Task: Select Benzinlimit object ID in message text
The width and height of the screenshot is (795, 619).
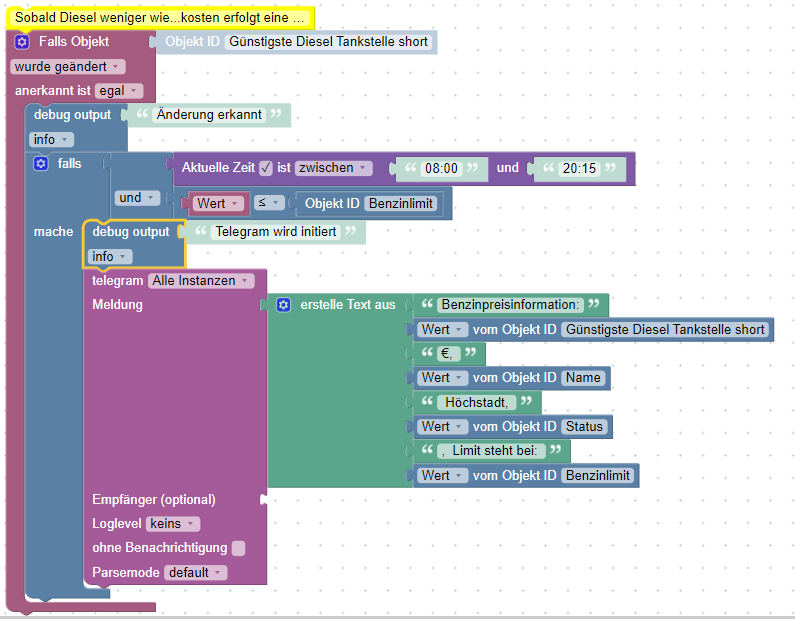Action: [598, 476]
